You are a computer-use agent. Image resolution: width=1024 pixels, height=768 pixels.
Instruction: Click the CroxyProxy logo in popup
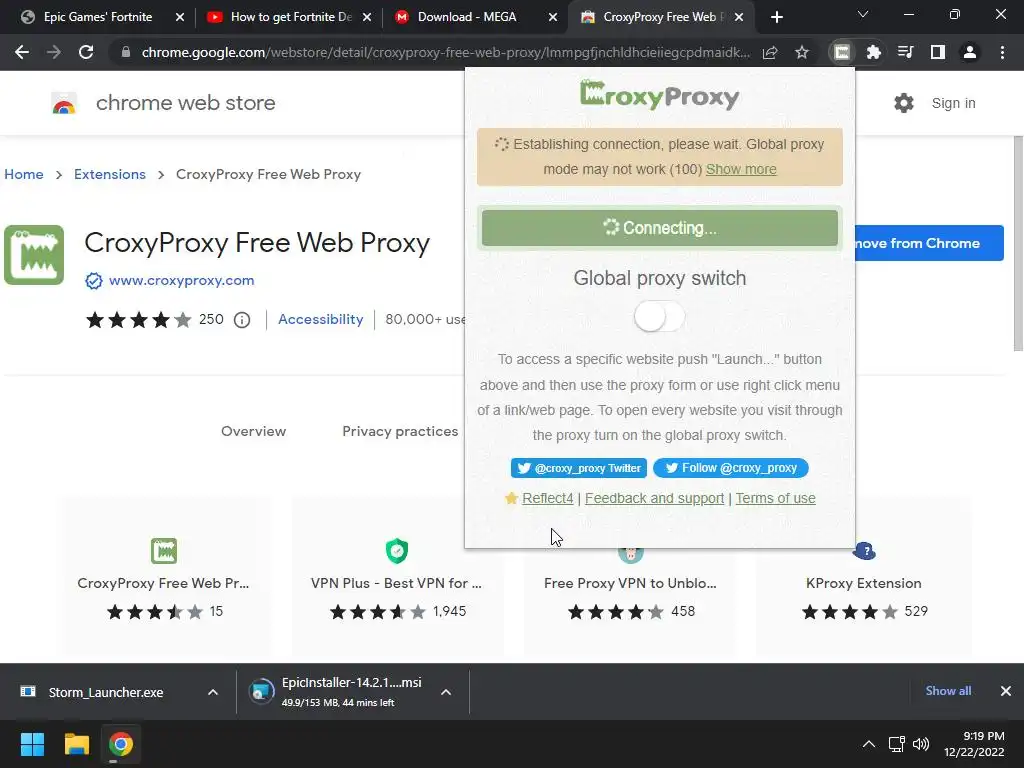click(x=660, y=95)
